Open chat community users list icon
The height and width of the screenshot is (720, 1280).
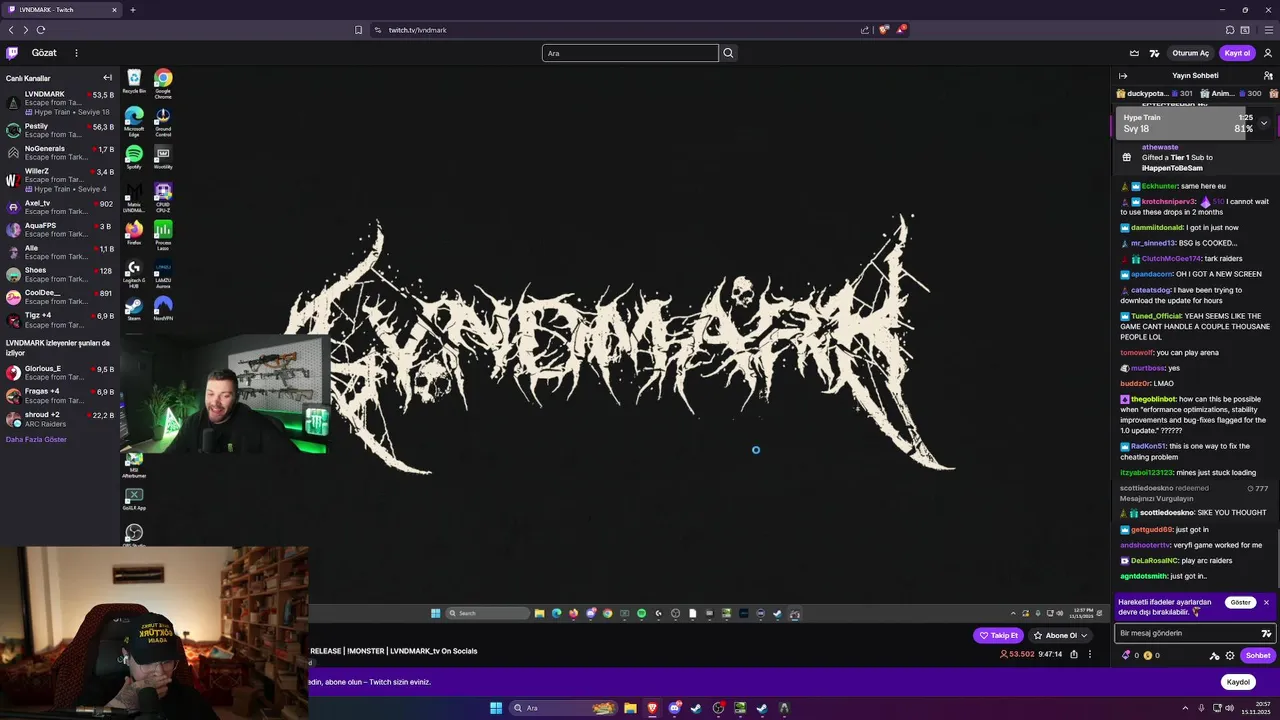pos(1268,76)
